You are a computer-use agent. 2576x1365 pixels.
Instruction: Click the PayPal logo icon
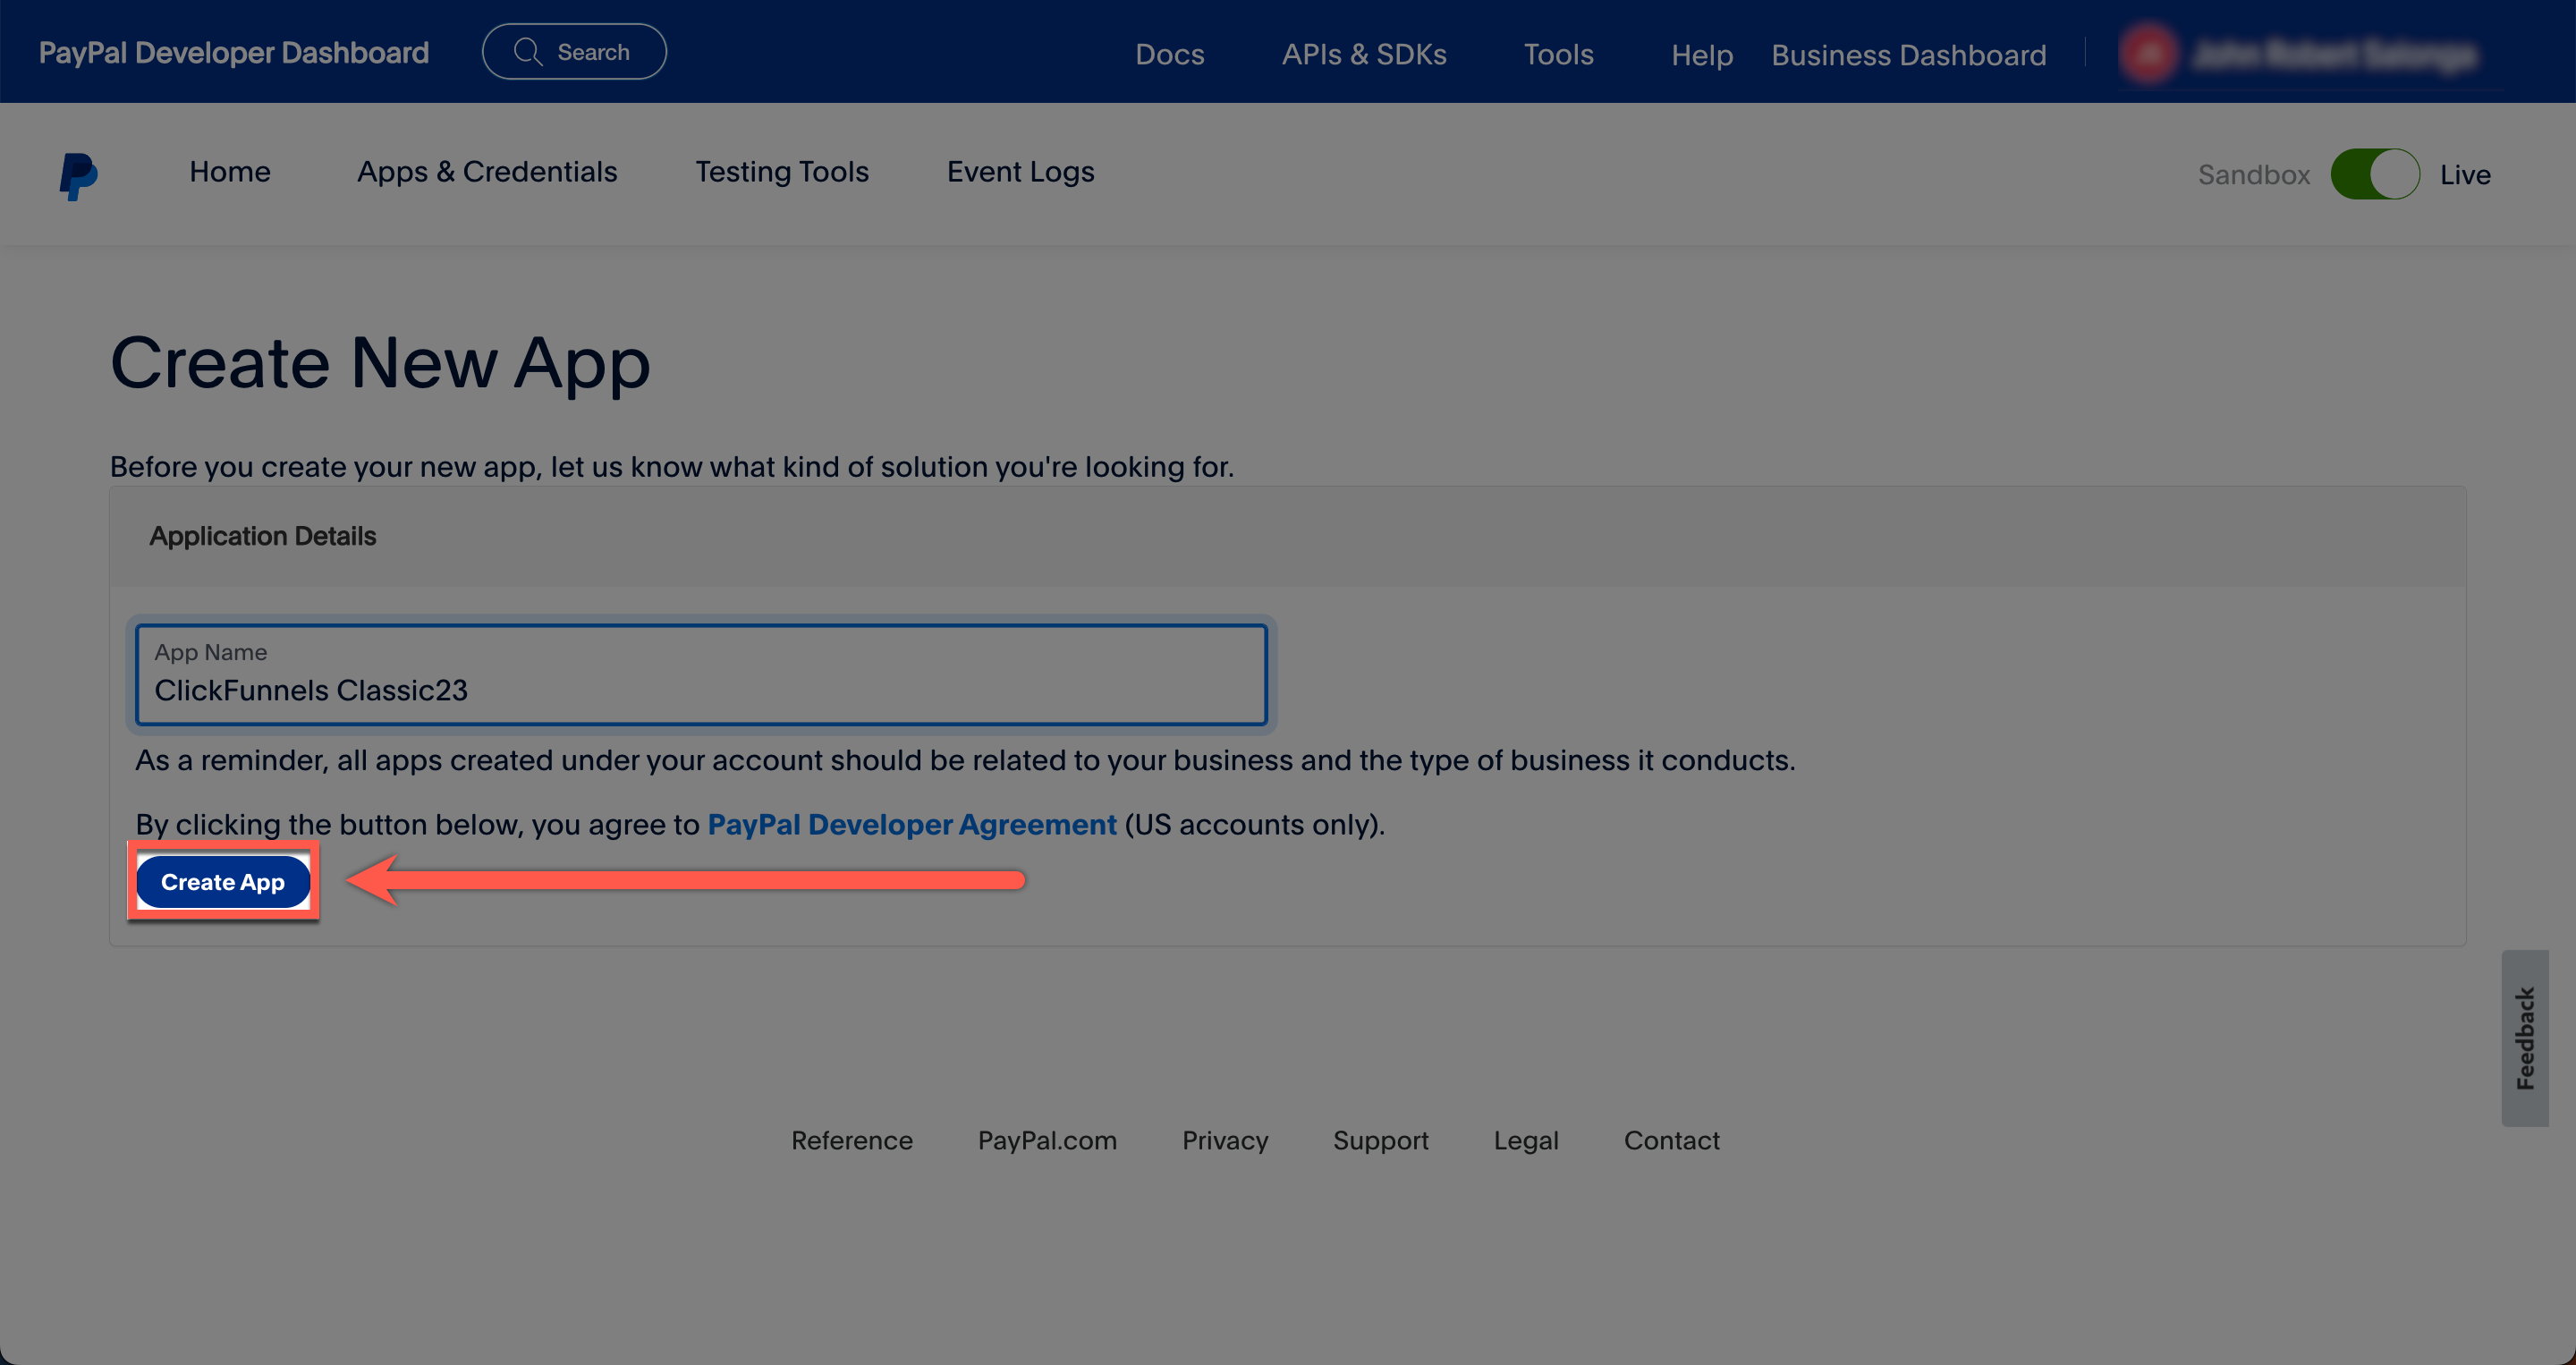78,176
